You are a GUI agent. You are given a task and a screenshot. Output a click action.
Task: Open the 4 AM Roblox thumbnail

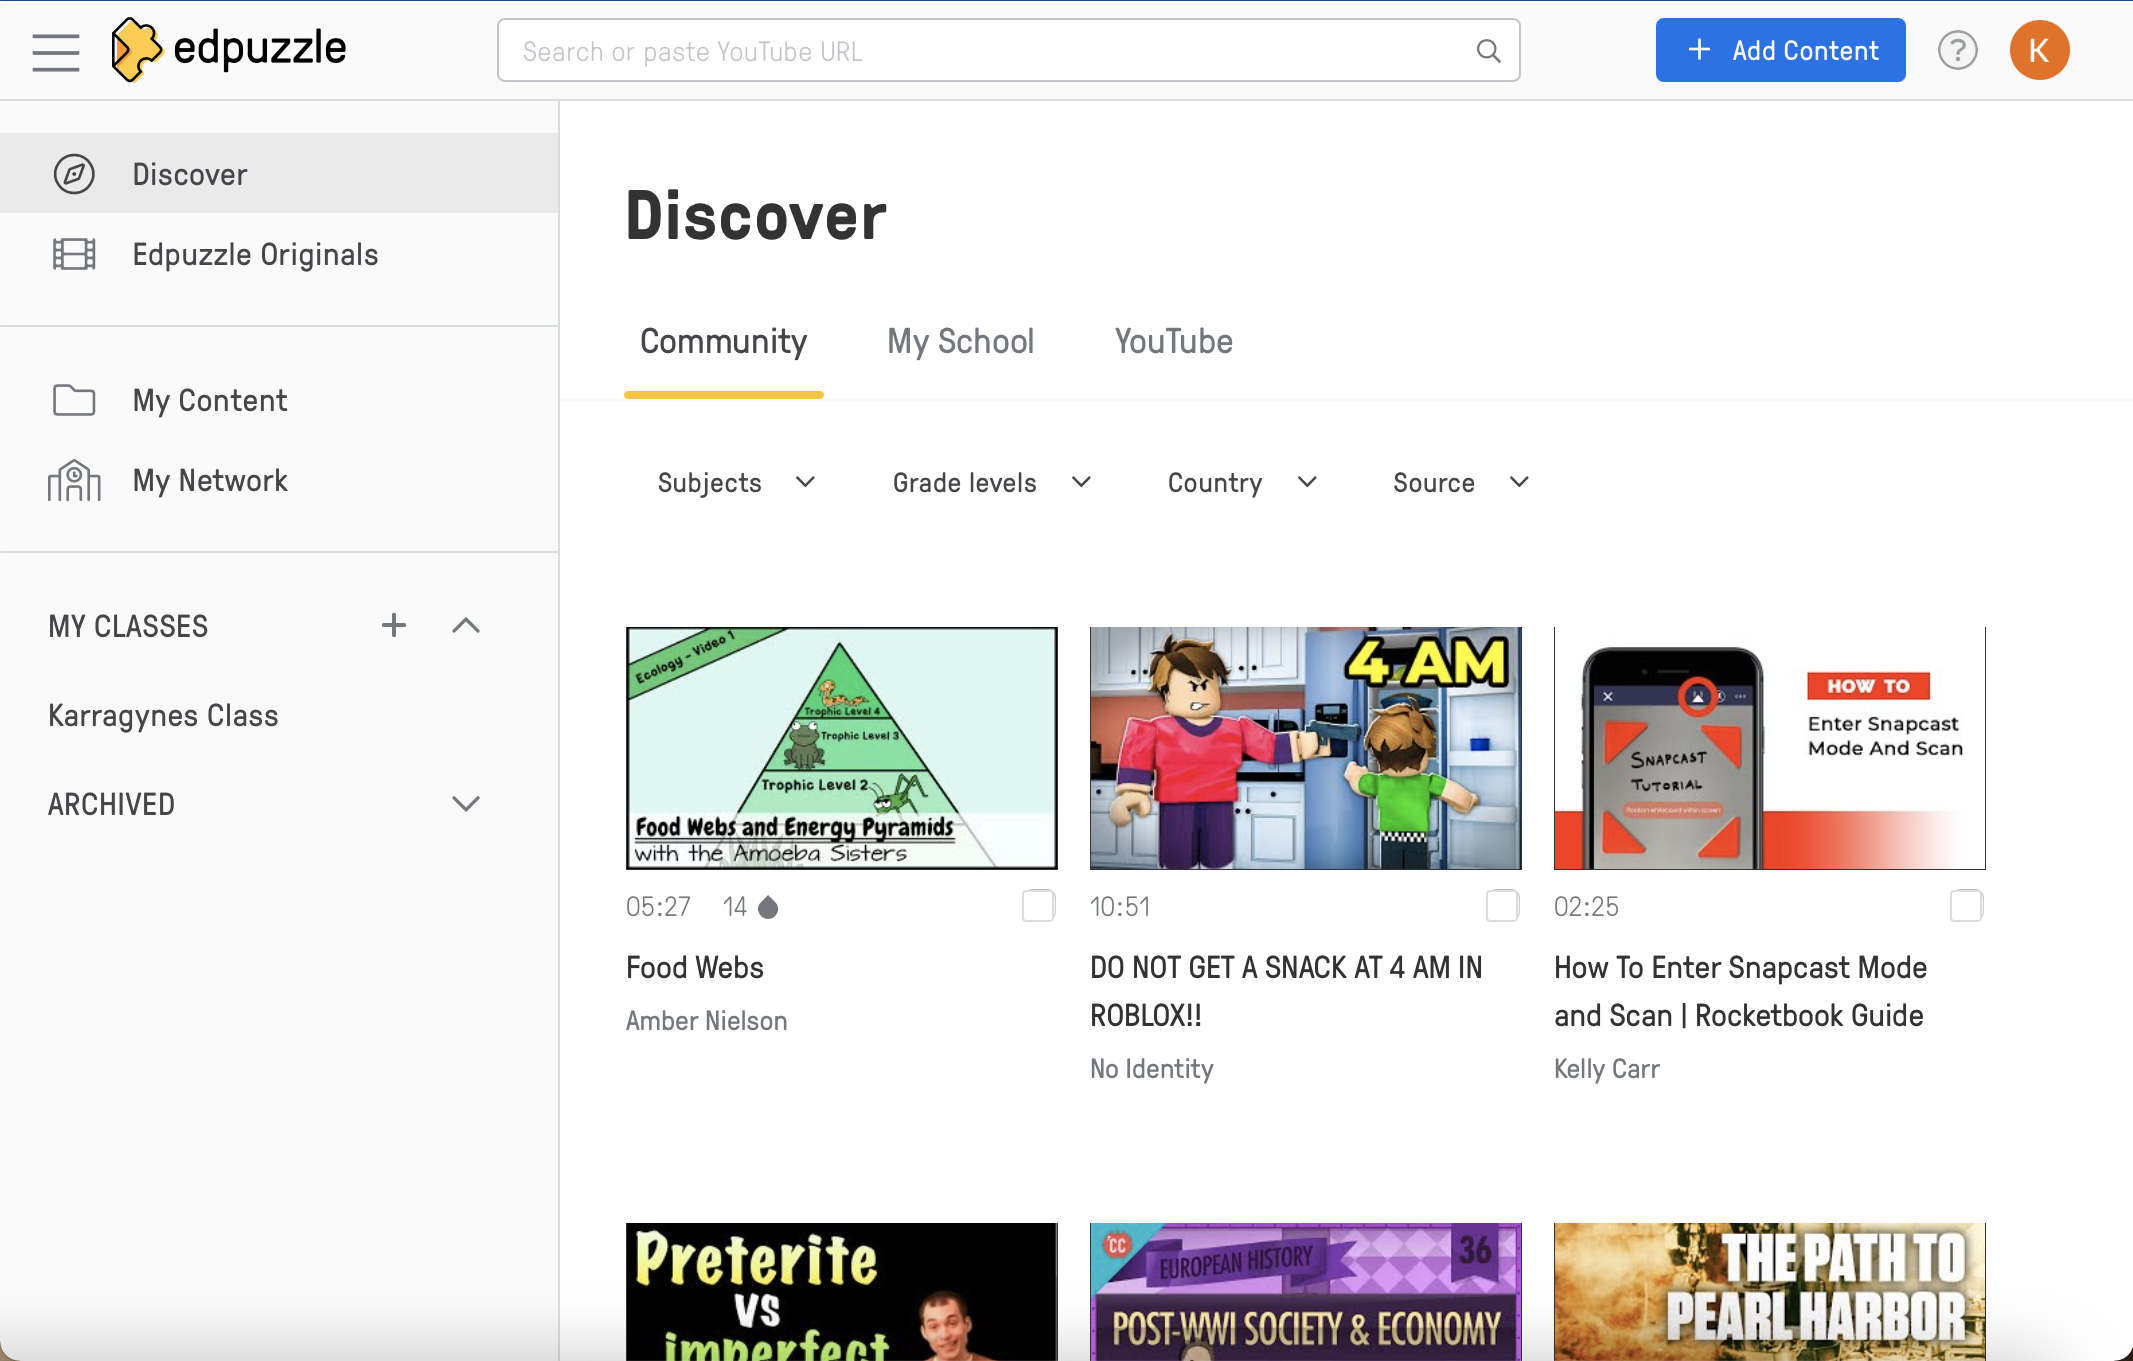(x=1306, y=748)
